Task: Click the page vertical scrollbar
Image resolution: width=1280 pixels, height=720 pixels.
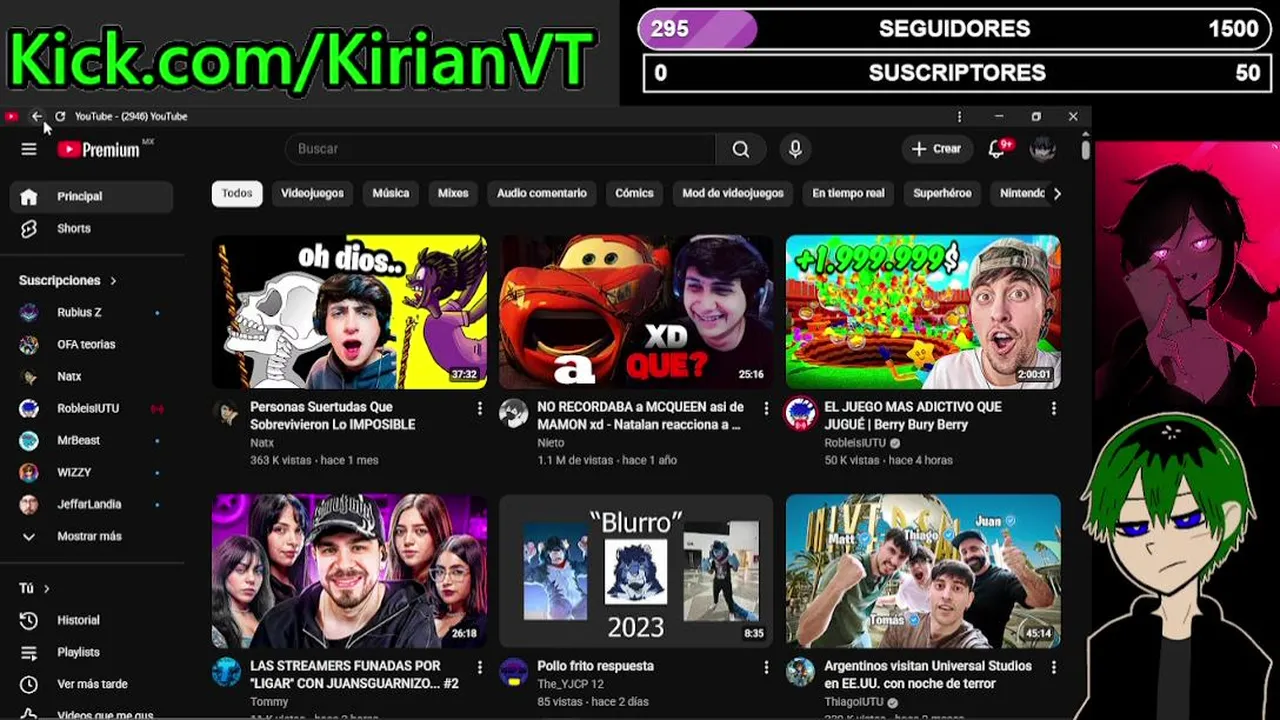Action: click(x=1085, y=149)
